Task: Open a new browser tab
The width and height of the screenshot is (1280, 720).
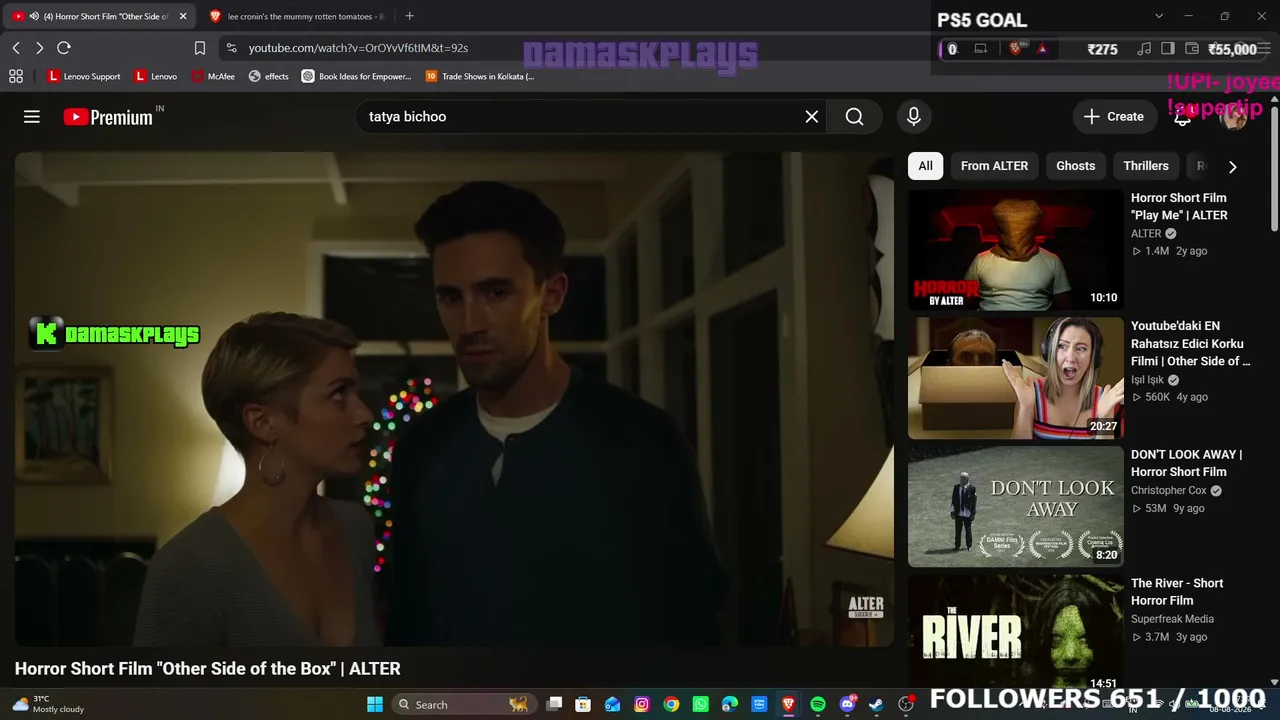Action: (x=409, y=16)
